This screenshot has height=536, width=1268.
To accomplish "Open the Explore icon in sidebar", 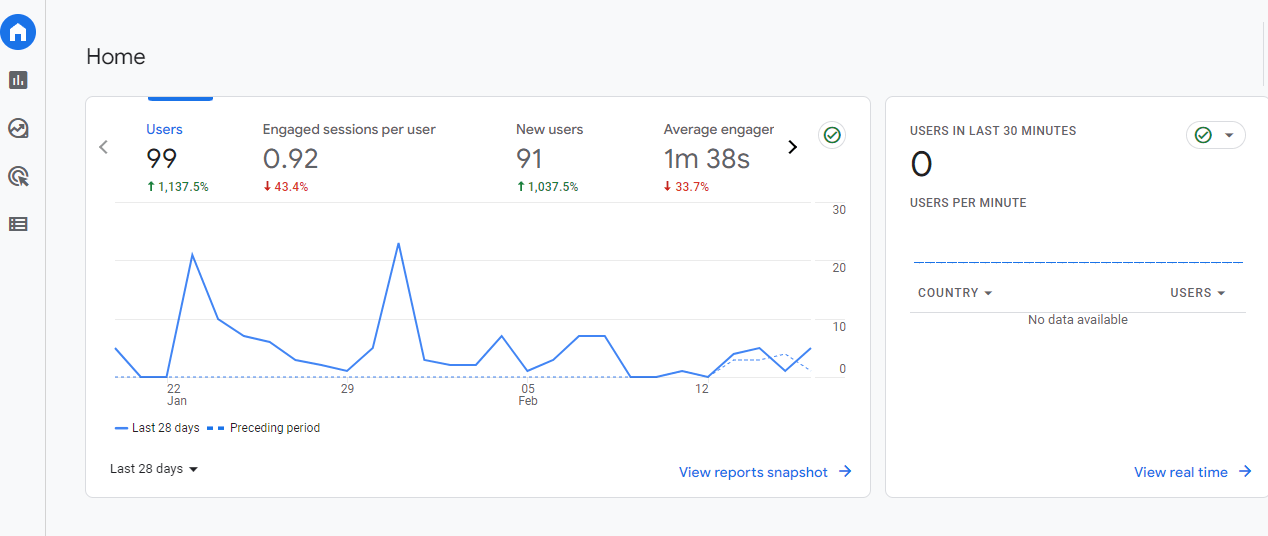I will coord(18,128).
